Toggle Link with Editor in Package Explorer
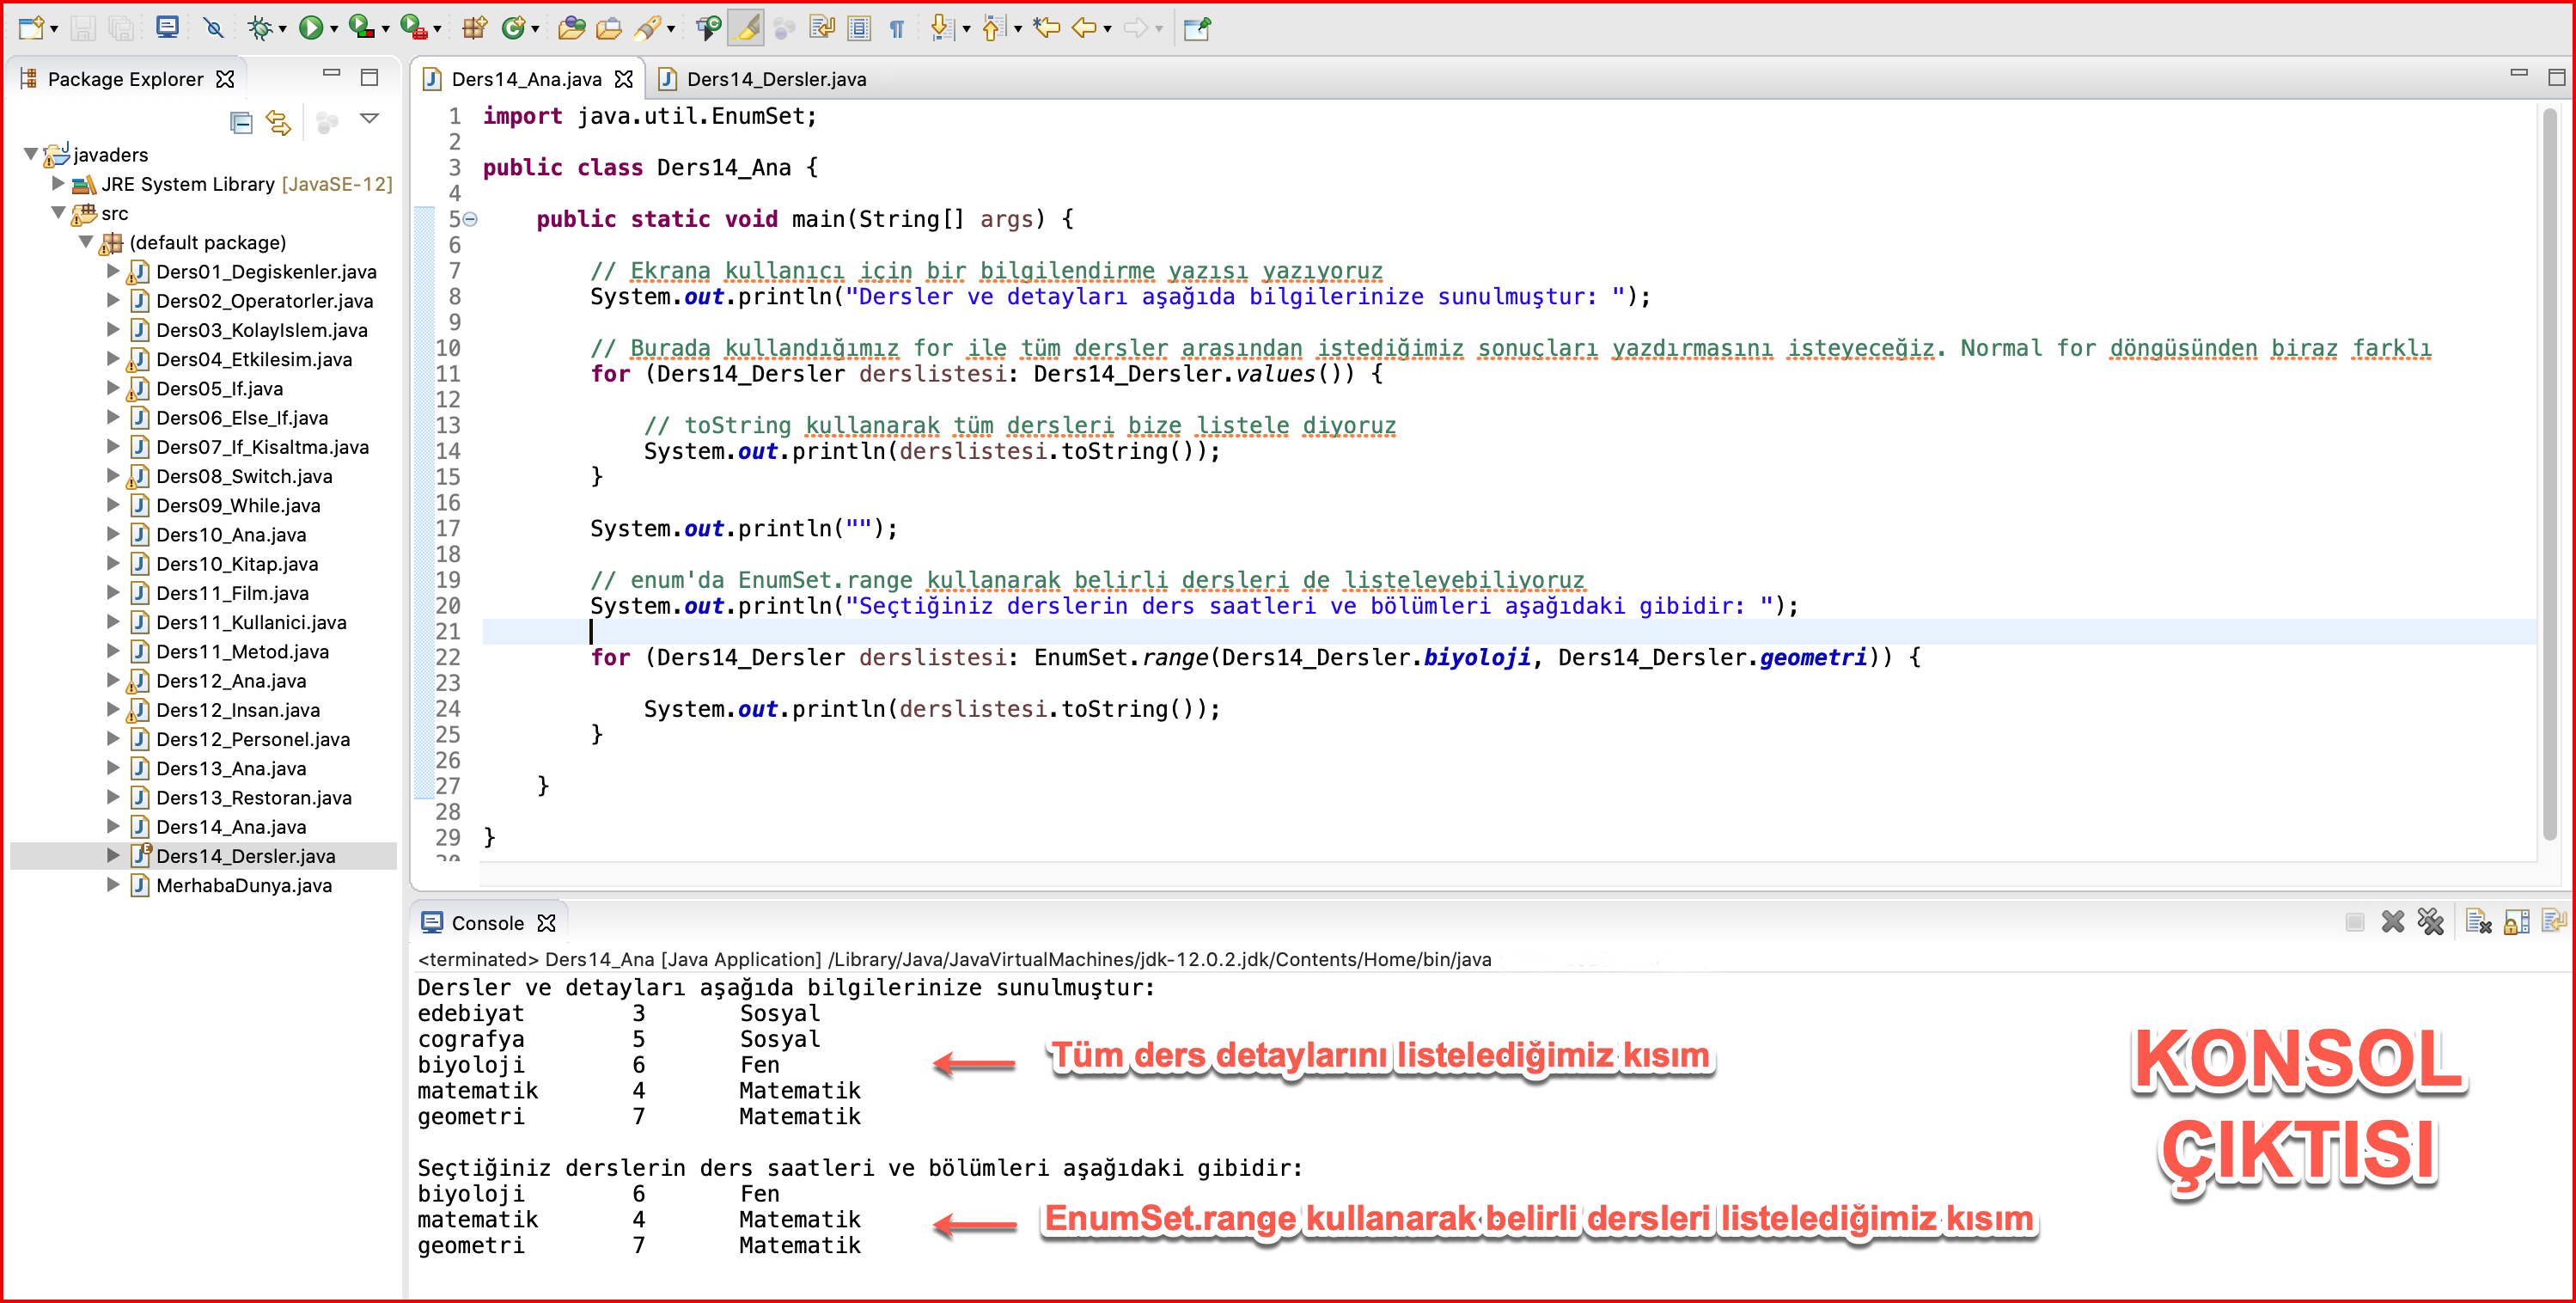This screenshot has width=2576, height=1303. [279, 122]
